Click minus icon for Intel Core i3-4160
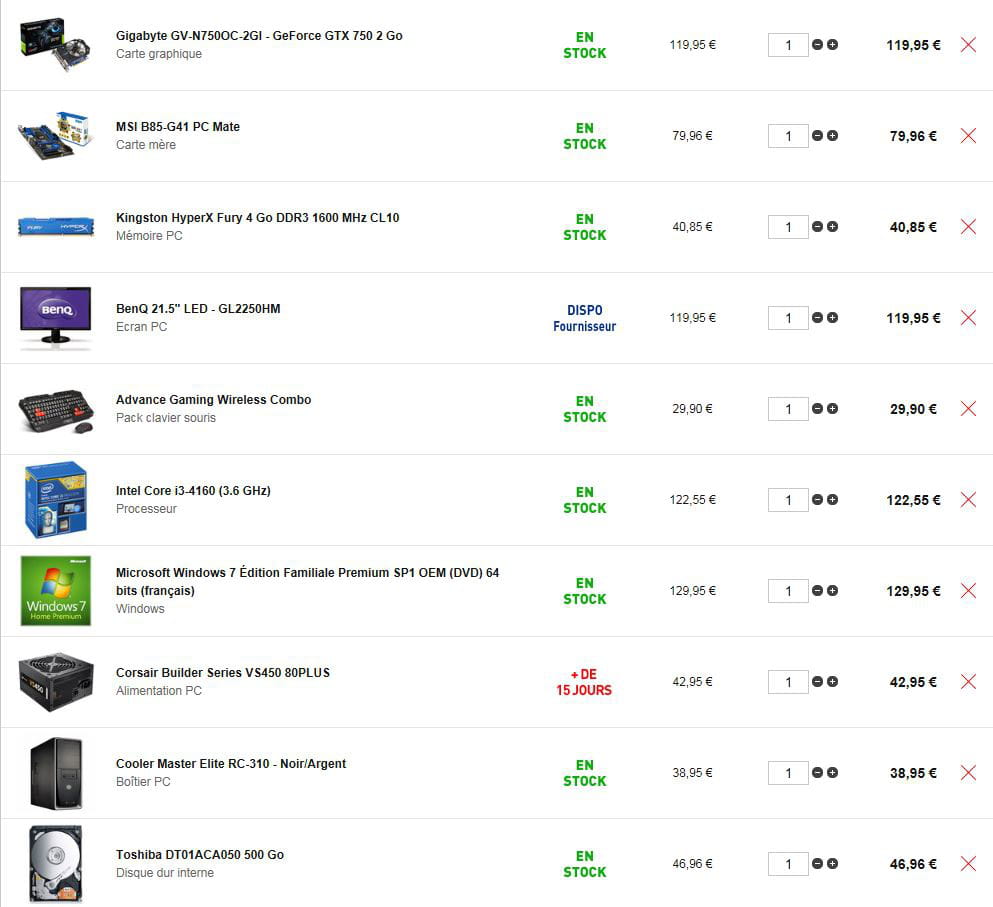 point(817,500)
